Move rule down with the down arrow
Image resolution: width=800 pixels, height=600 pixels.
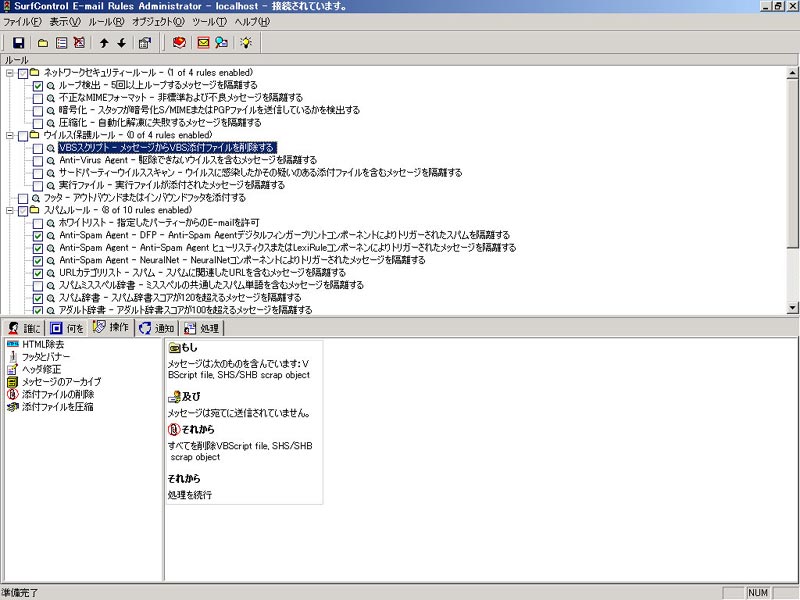pyautogui.click(x=121, y=43)
